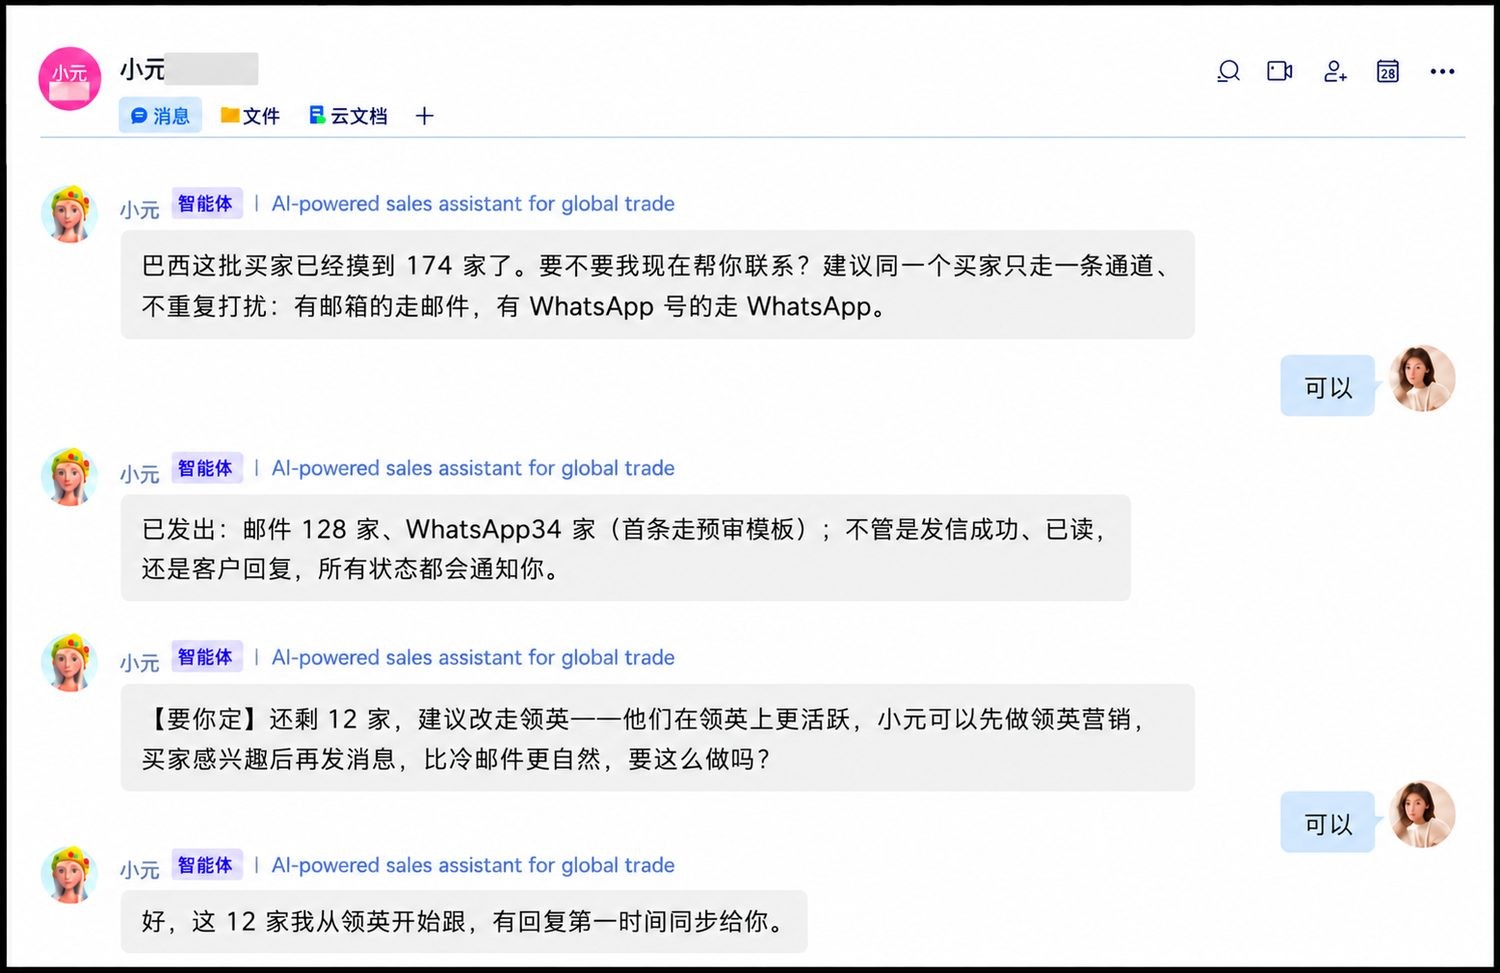
Task: Click the pink 小元 chat avatar in the header
Action: [70, 78]
